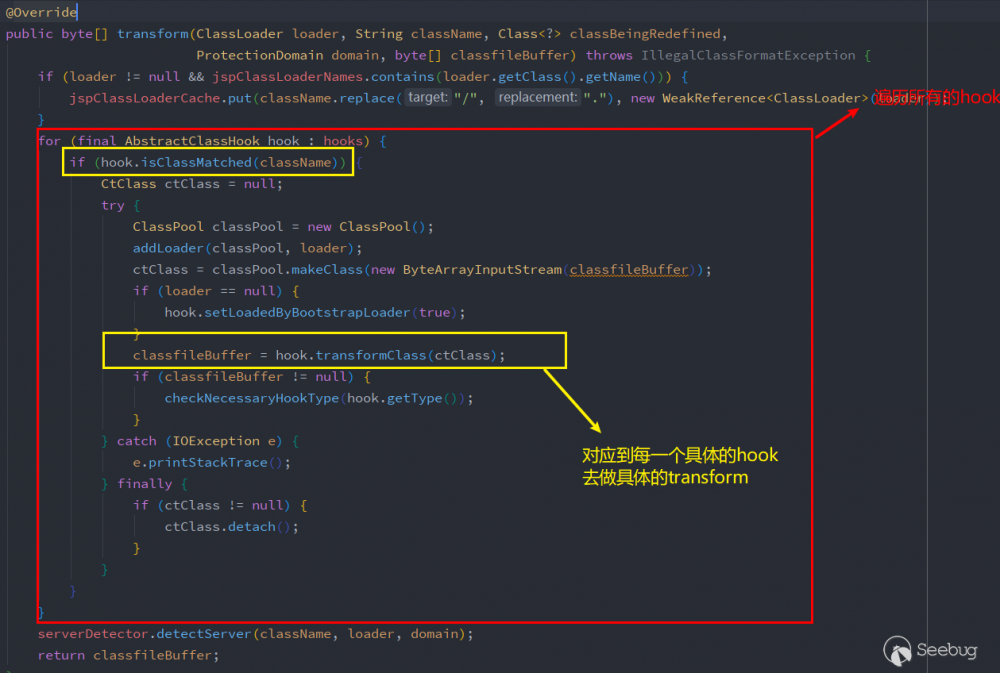Click the serverDetector field reference

[x=93, y=633]
